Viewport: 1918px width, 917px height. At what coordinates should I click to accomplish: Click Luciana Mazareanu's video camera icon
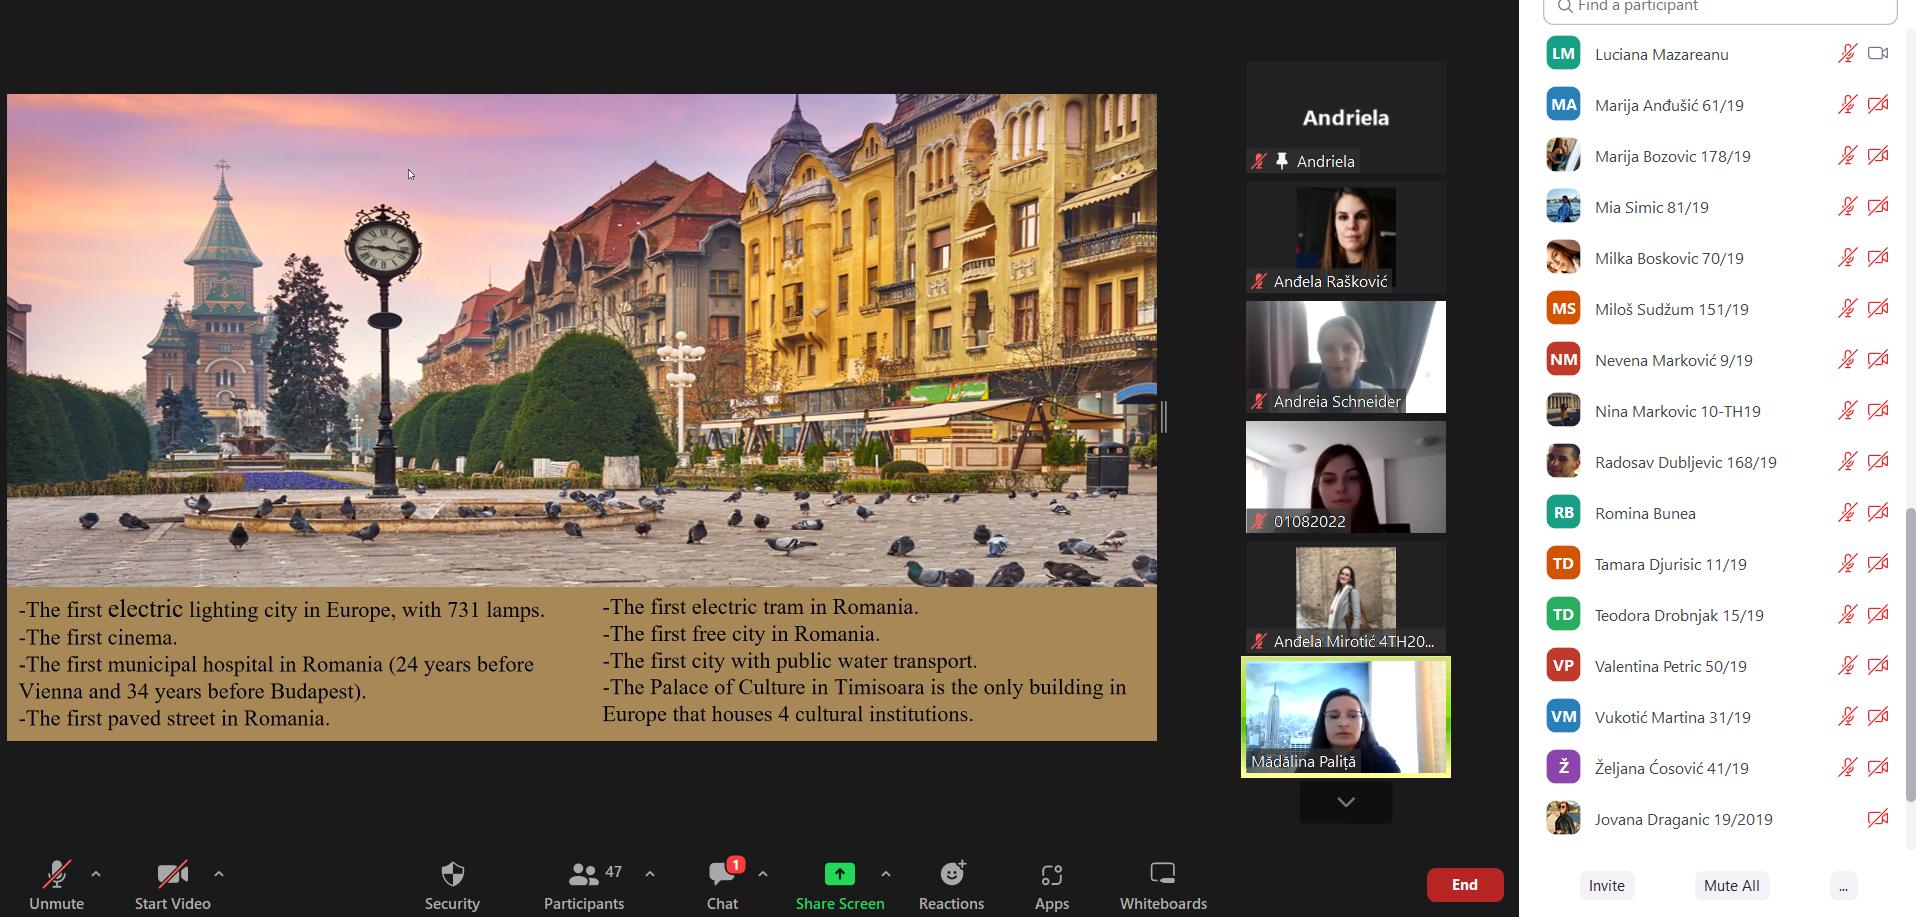click(x=1878, y=53)
